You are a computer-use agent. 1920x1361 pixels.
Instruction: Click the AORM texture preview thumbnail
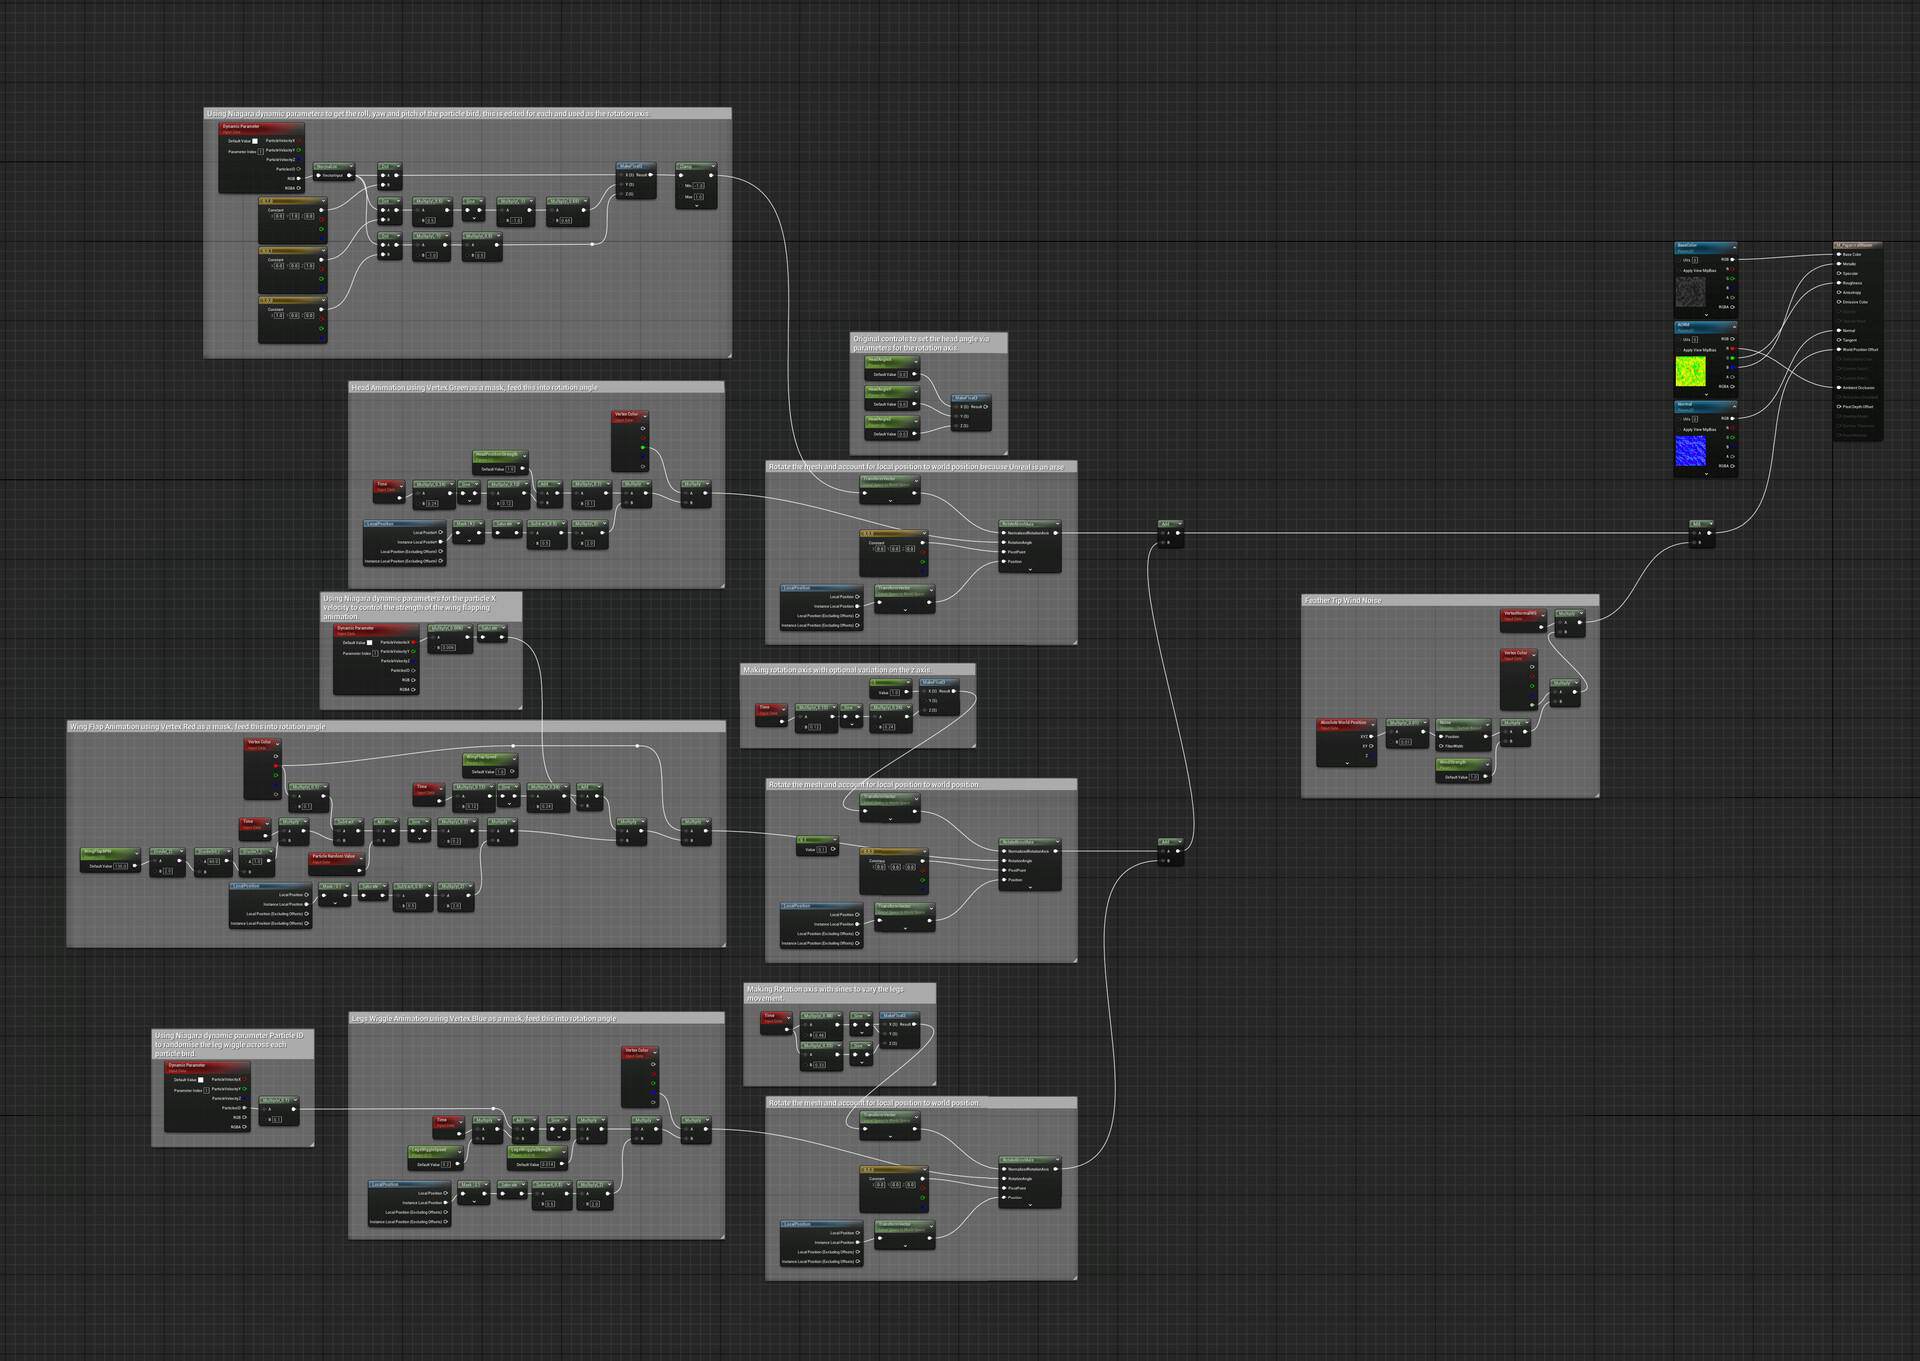coord(1690,371)
